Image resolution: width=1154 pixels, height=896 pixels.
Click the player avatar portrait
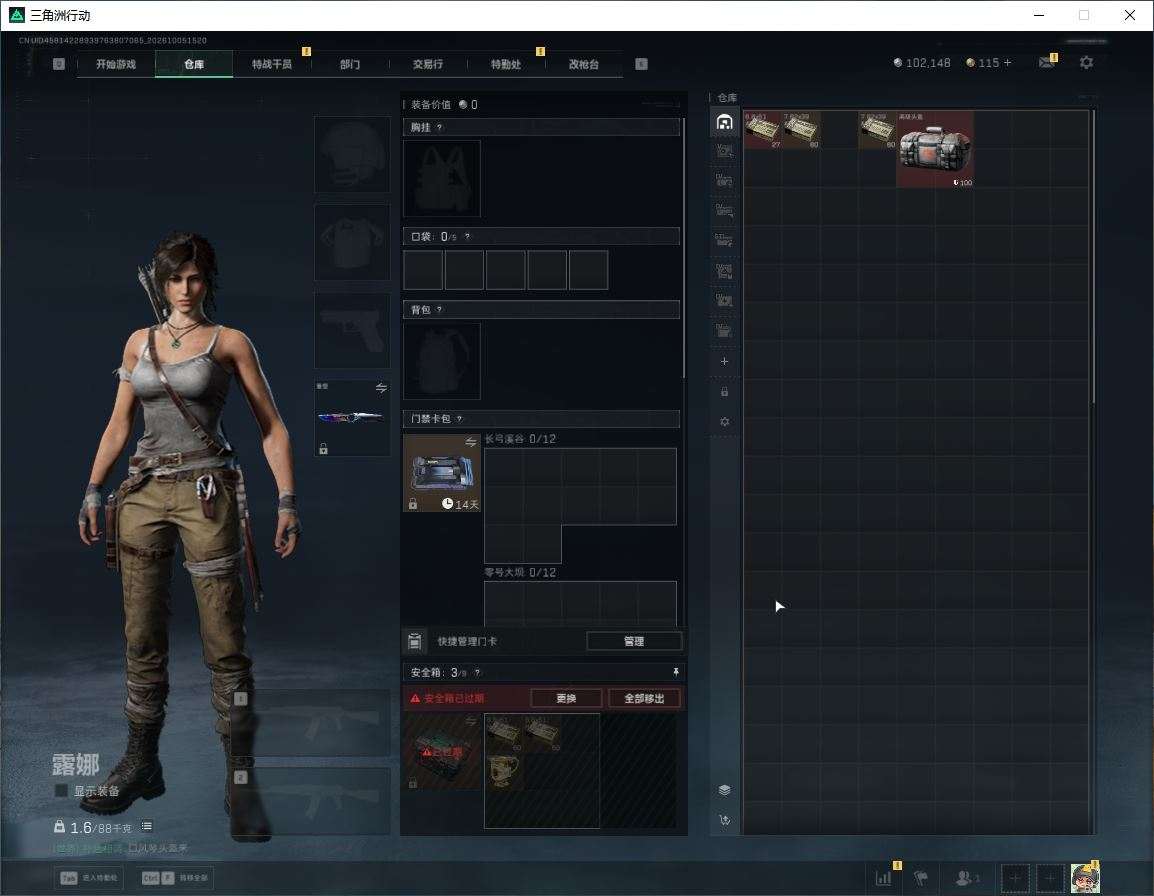pos(1085,878)
